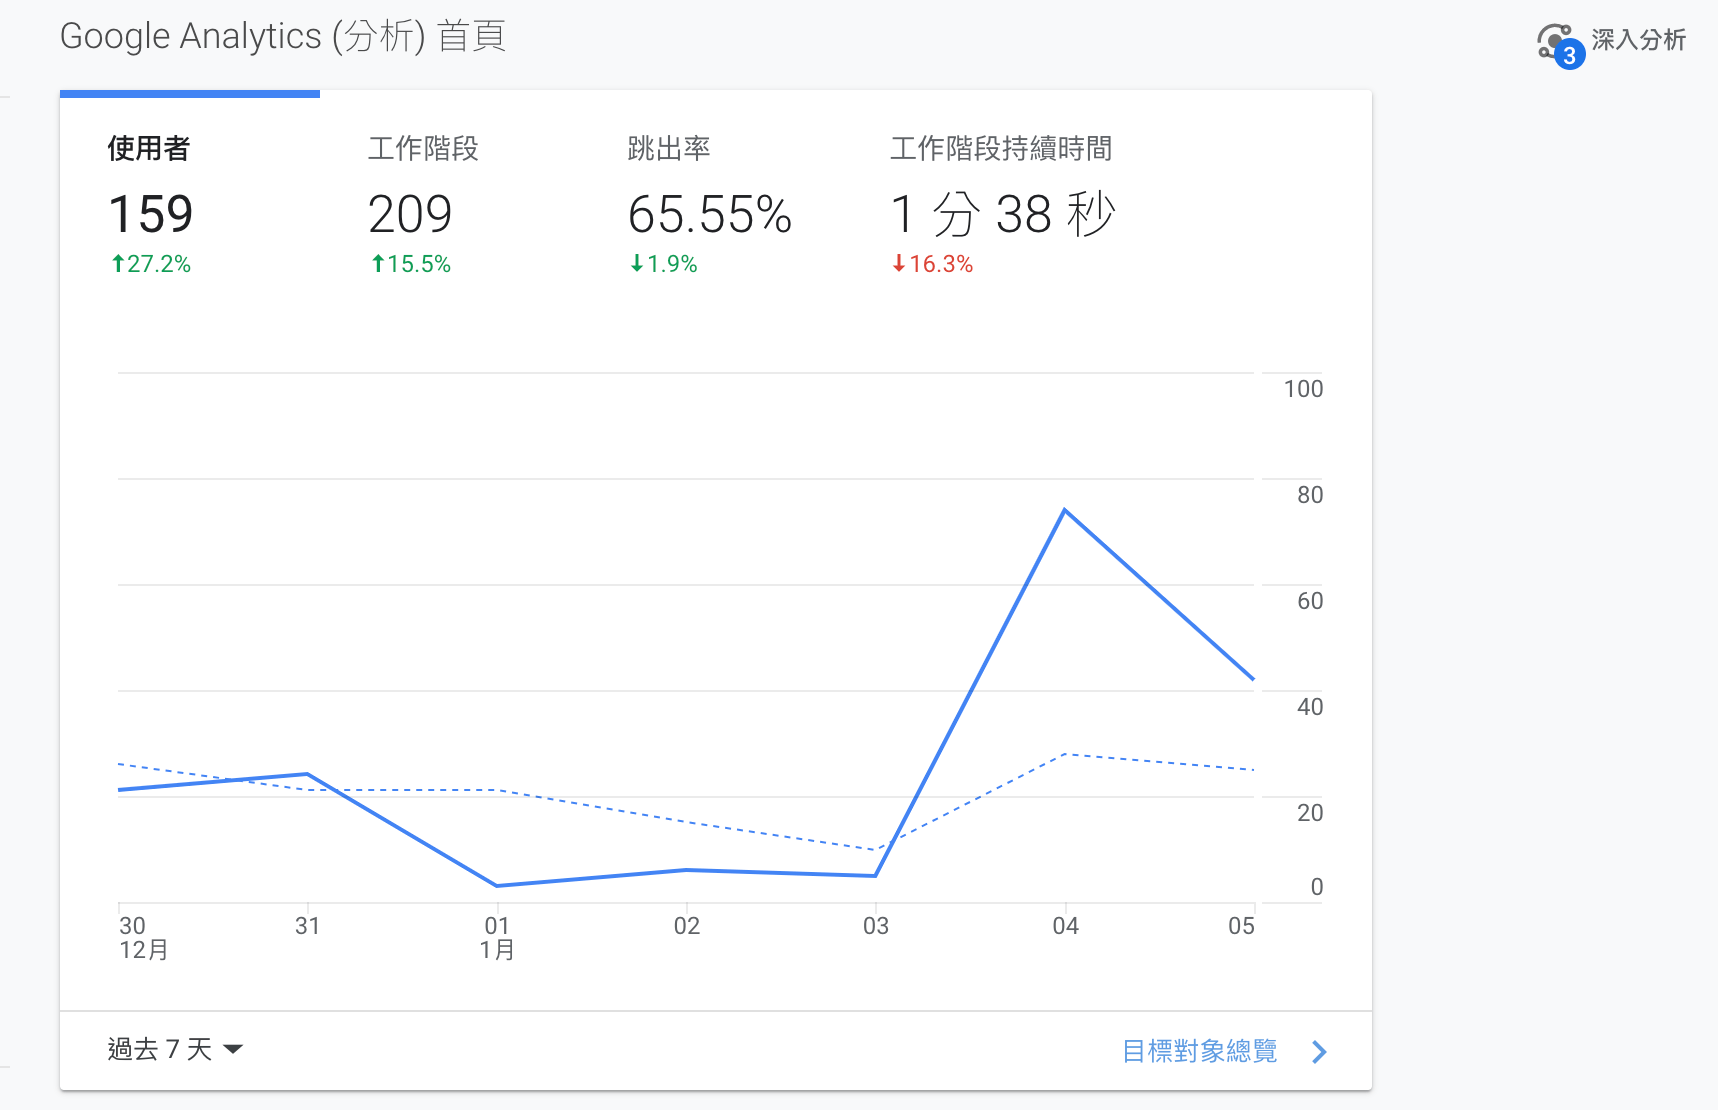
Task: Click the 80 y-axis label
Action: point(1310,495)
